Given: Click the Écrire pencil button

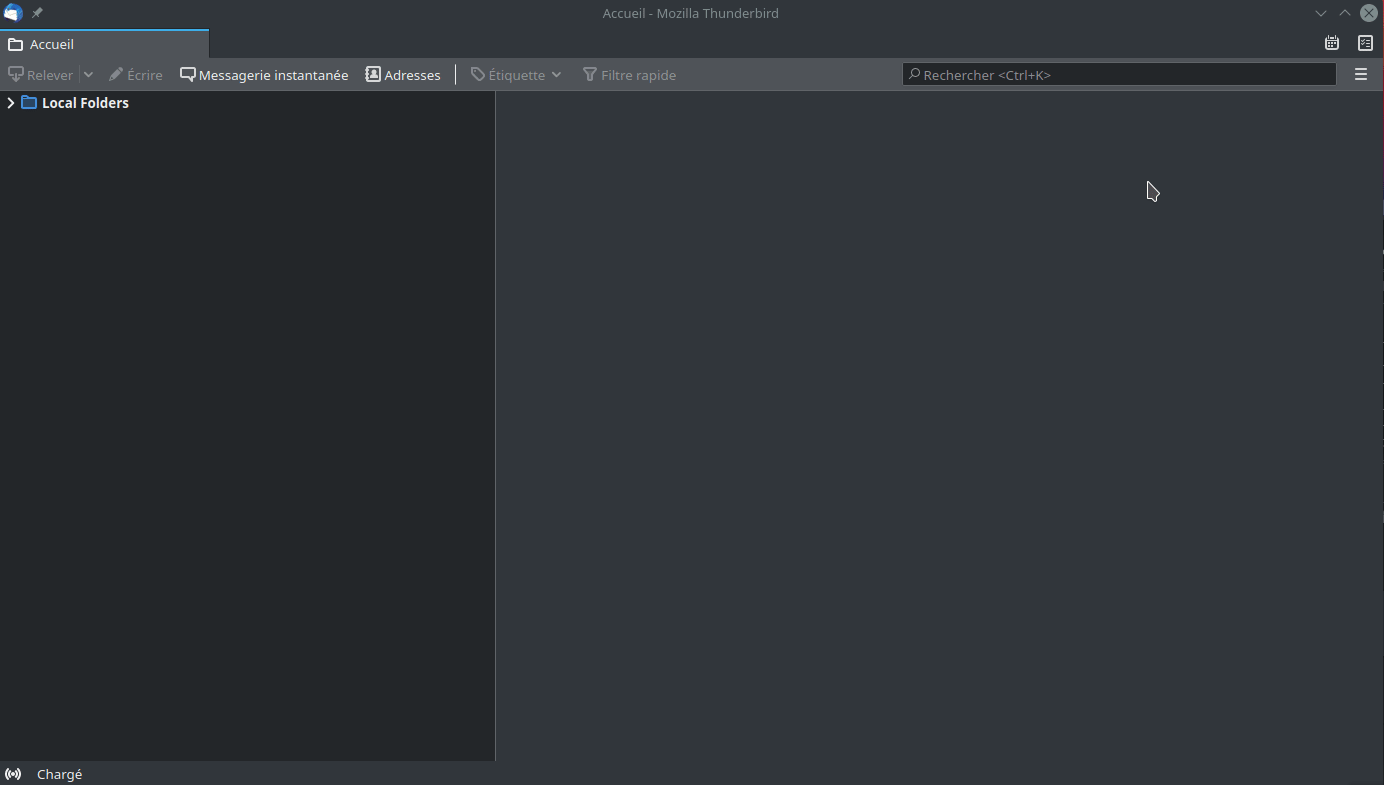Looking at the screenshot, I should click(136, 75).
